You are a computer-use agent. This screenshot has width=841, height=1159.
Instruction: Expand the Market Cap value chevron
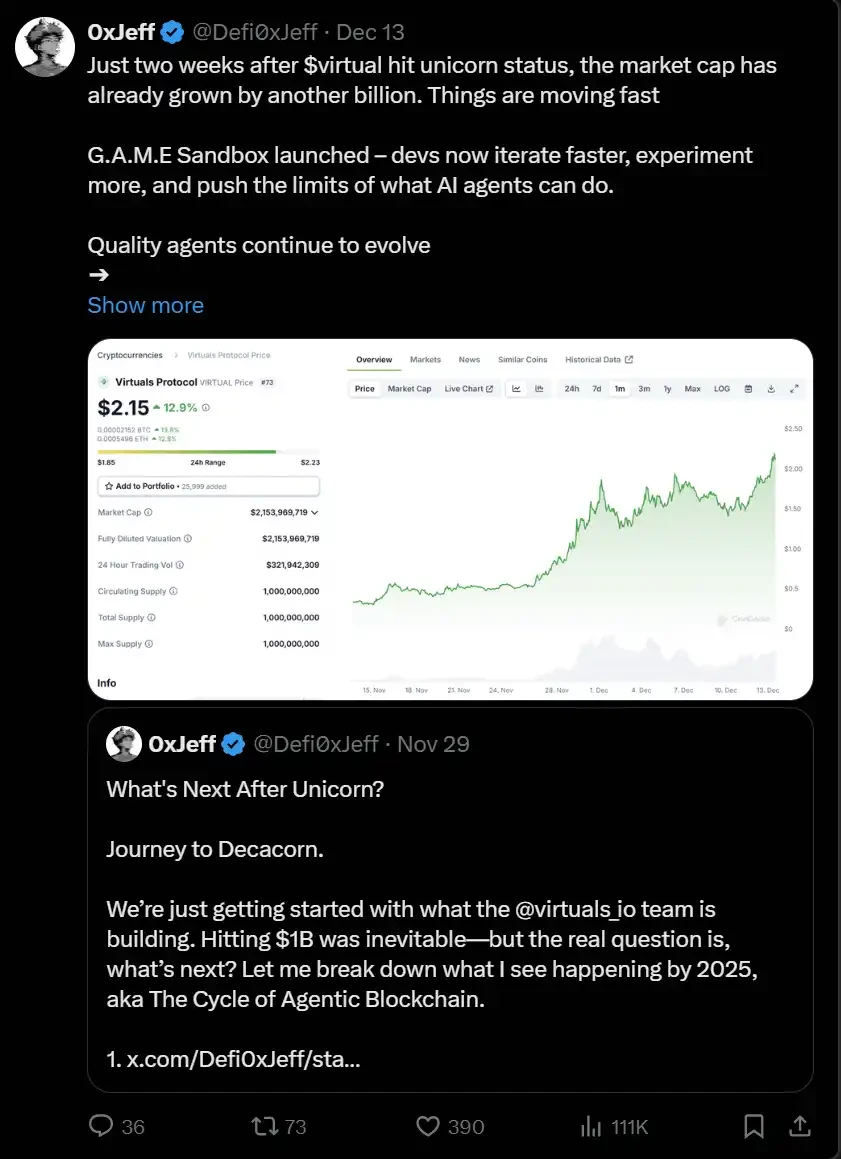point(315,512)
